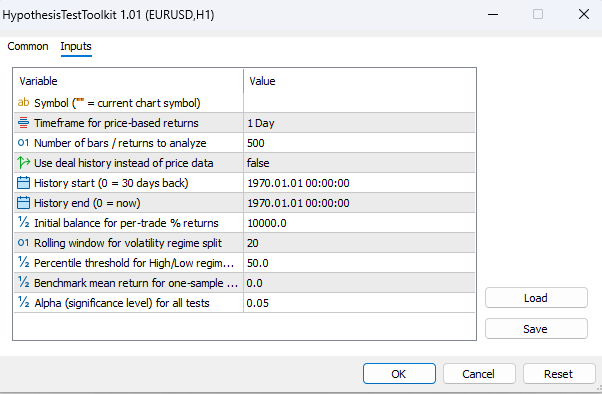Image resolution: width=602 pixels, height=394 pixels.
Task: Reset all inputs to defaults
Action: 559,374
